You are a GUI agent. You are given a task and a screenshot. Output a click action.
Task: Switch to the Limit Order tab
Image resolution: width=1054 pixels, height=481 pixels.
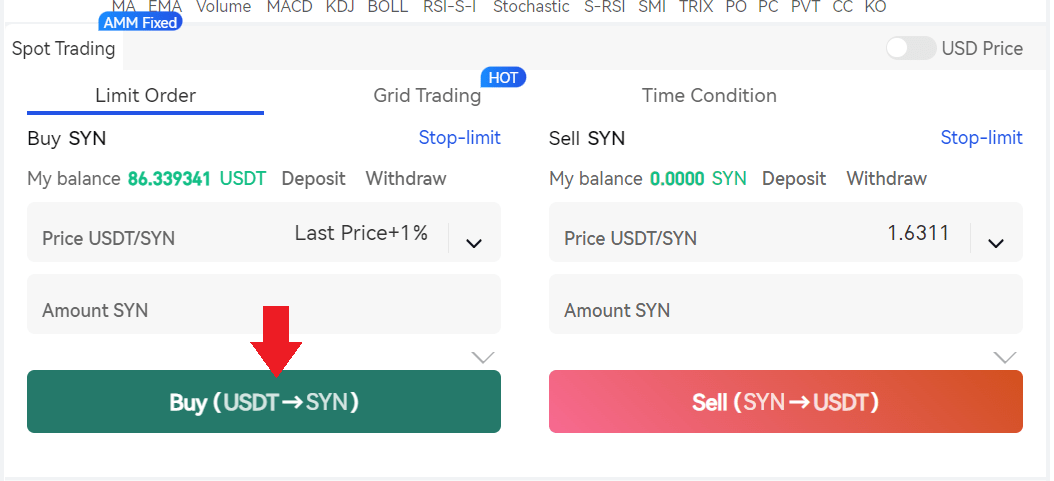click(145, 96)
